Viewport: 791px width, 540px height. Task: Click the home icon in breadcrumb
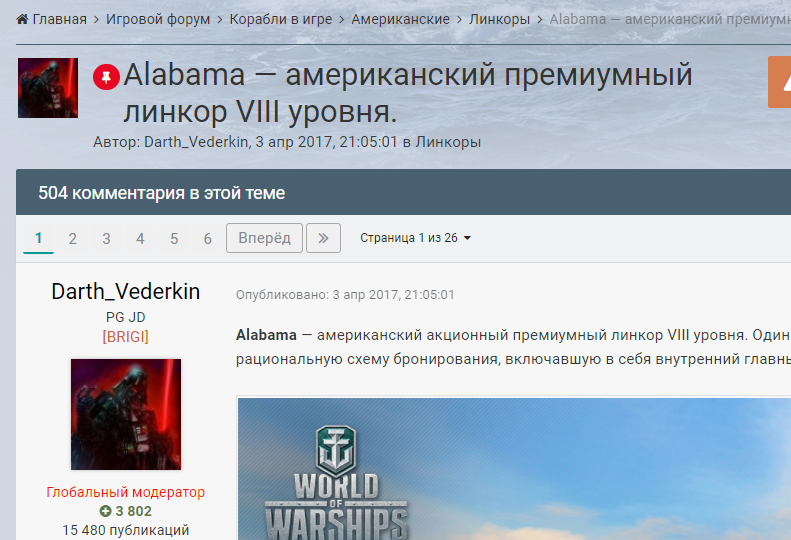pyautogui.click(x=23, y=19)
